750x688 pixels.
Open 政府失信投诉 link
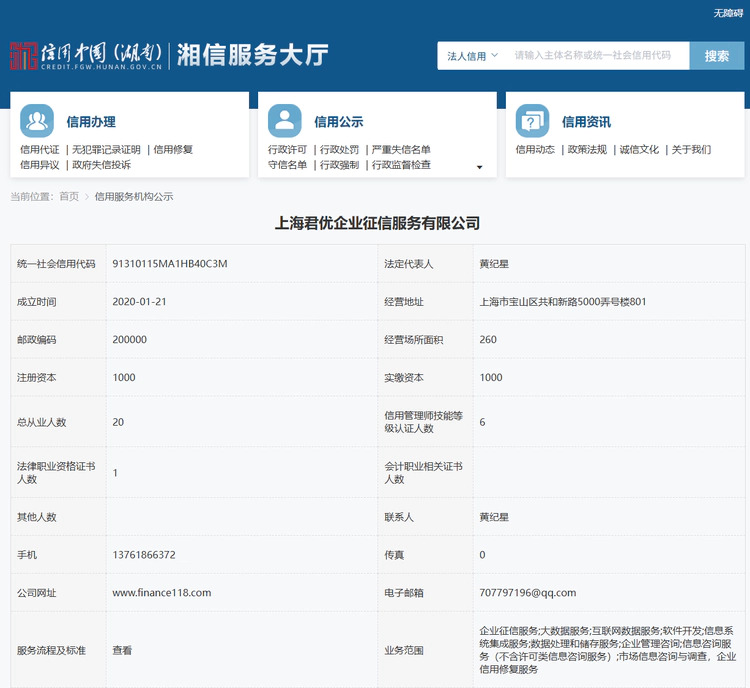(x=101, y=165)
